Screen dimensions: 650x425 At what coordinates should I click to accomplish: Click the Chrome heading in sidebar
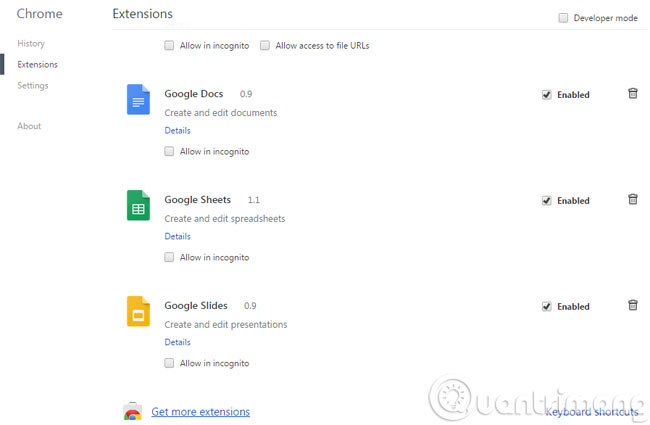tap(39, 14)
